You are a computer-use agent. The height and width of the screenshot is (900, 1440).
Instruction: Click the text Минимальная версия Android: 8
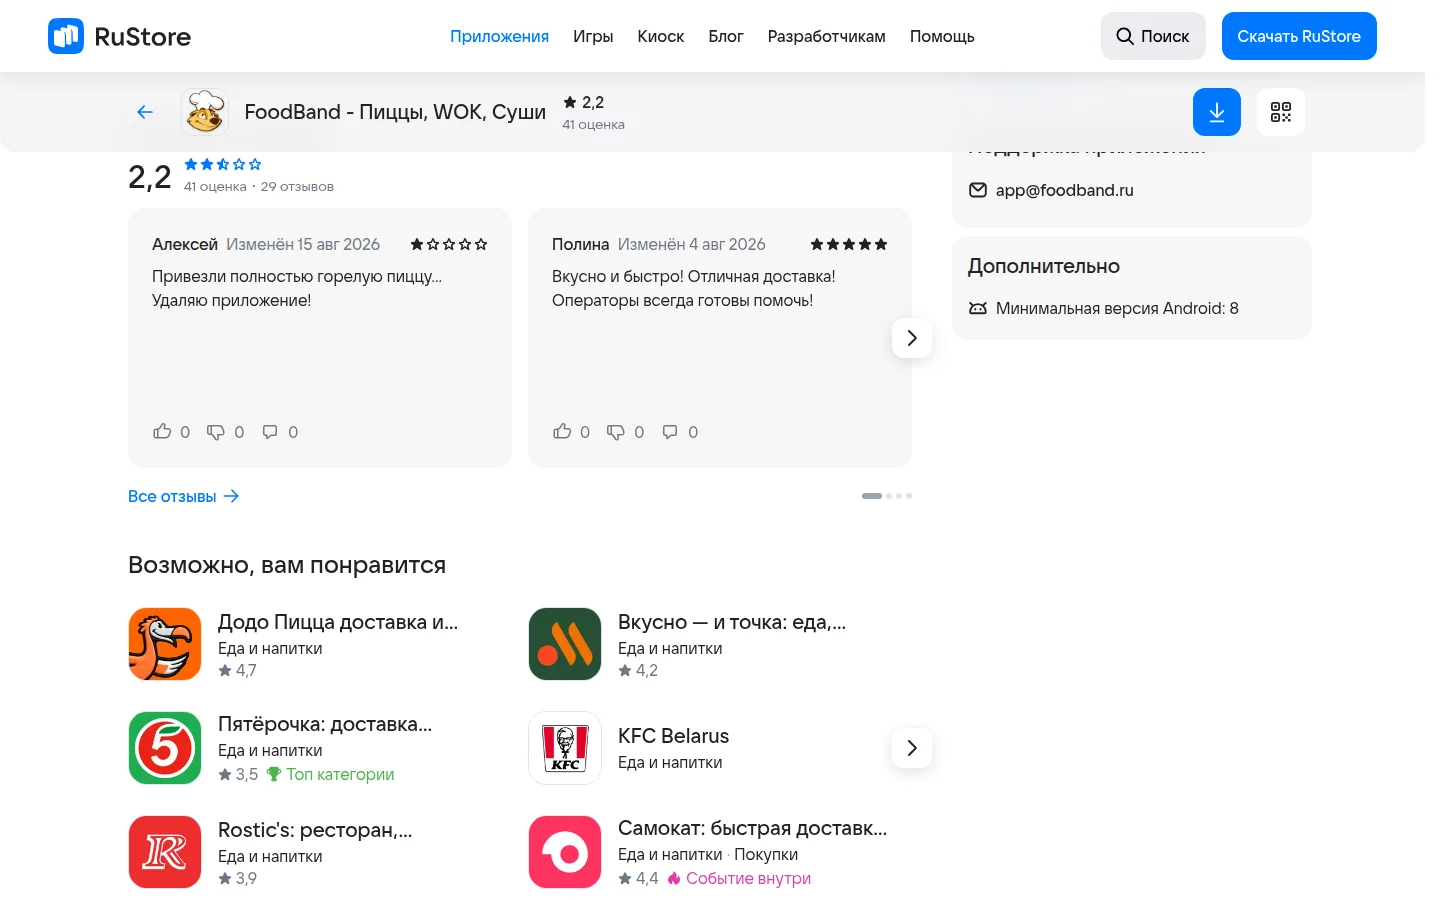(x=1117, y=308)
